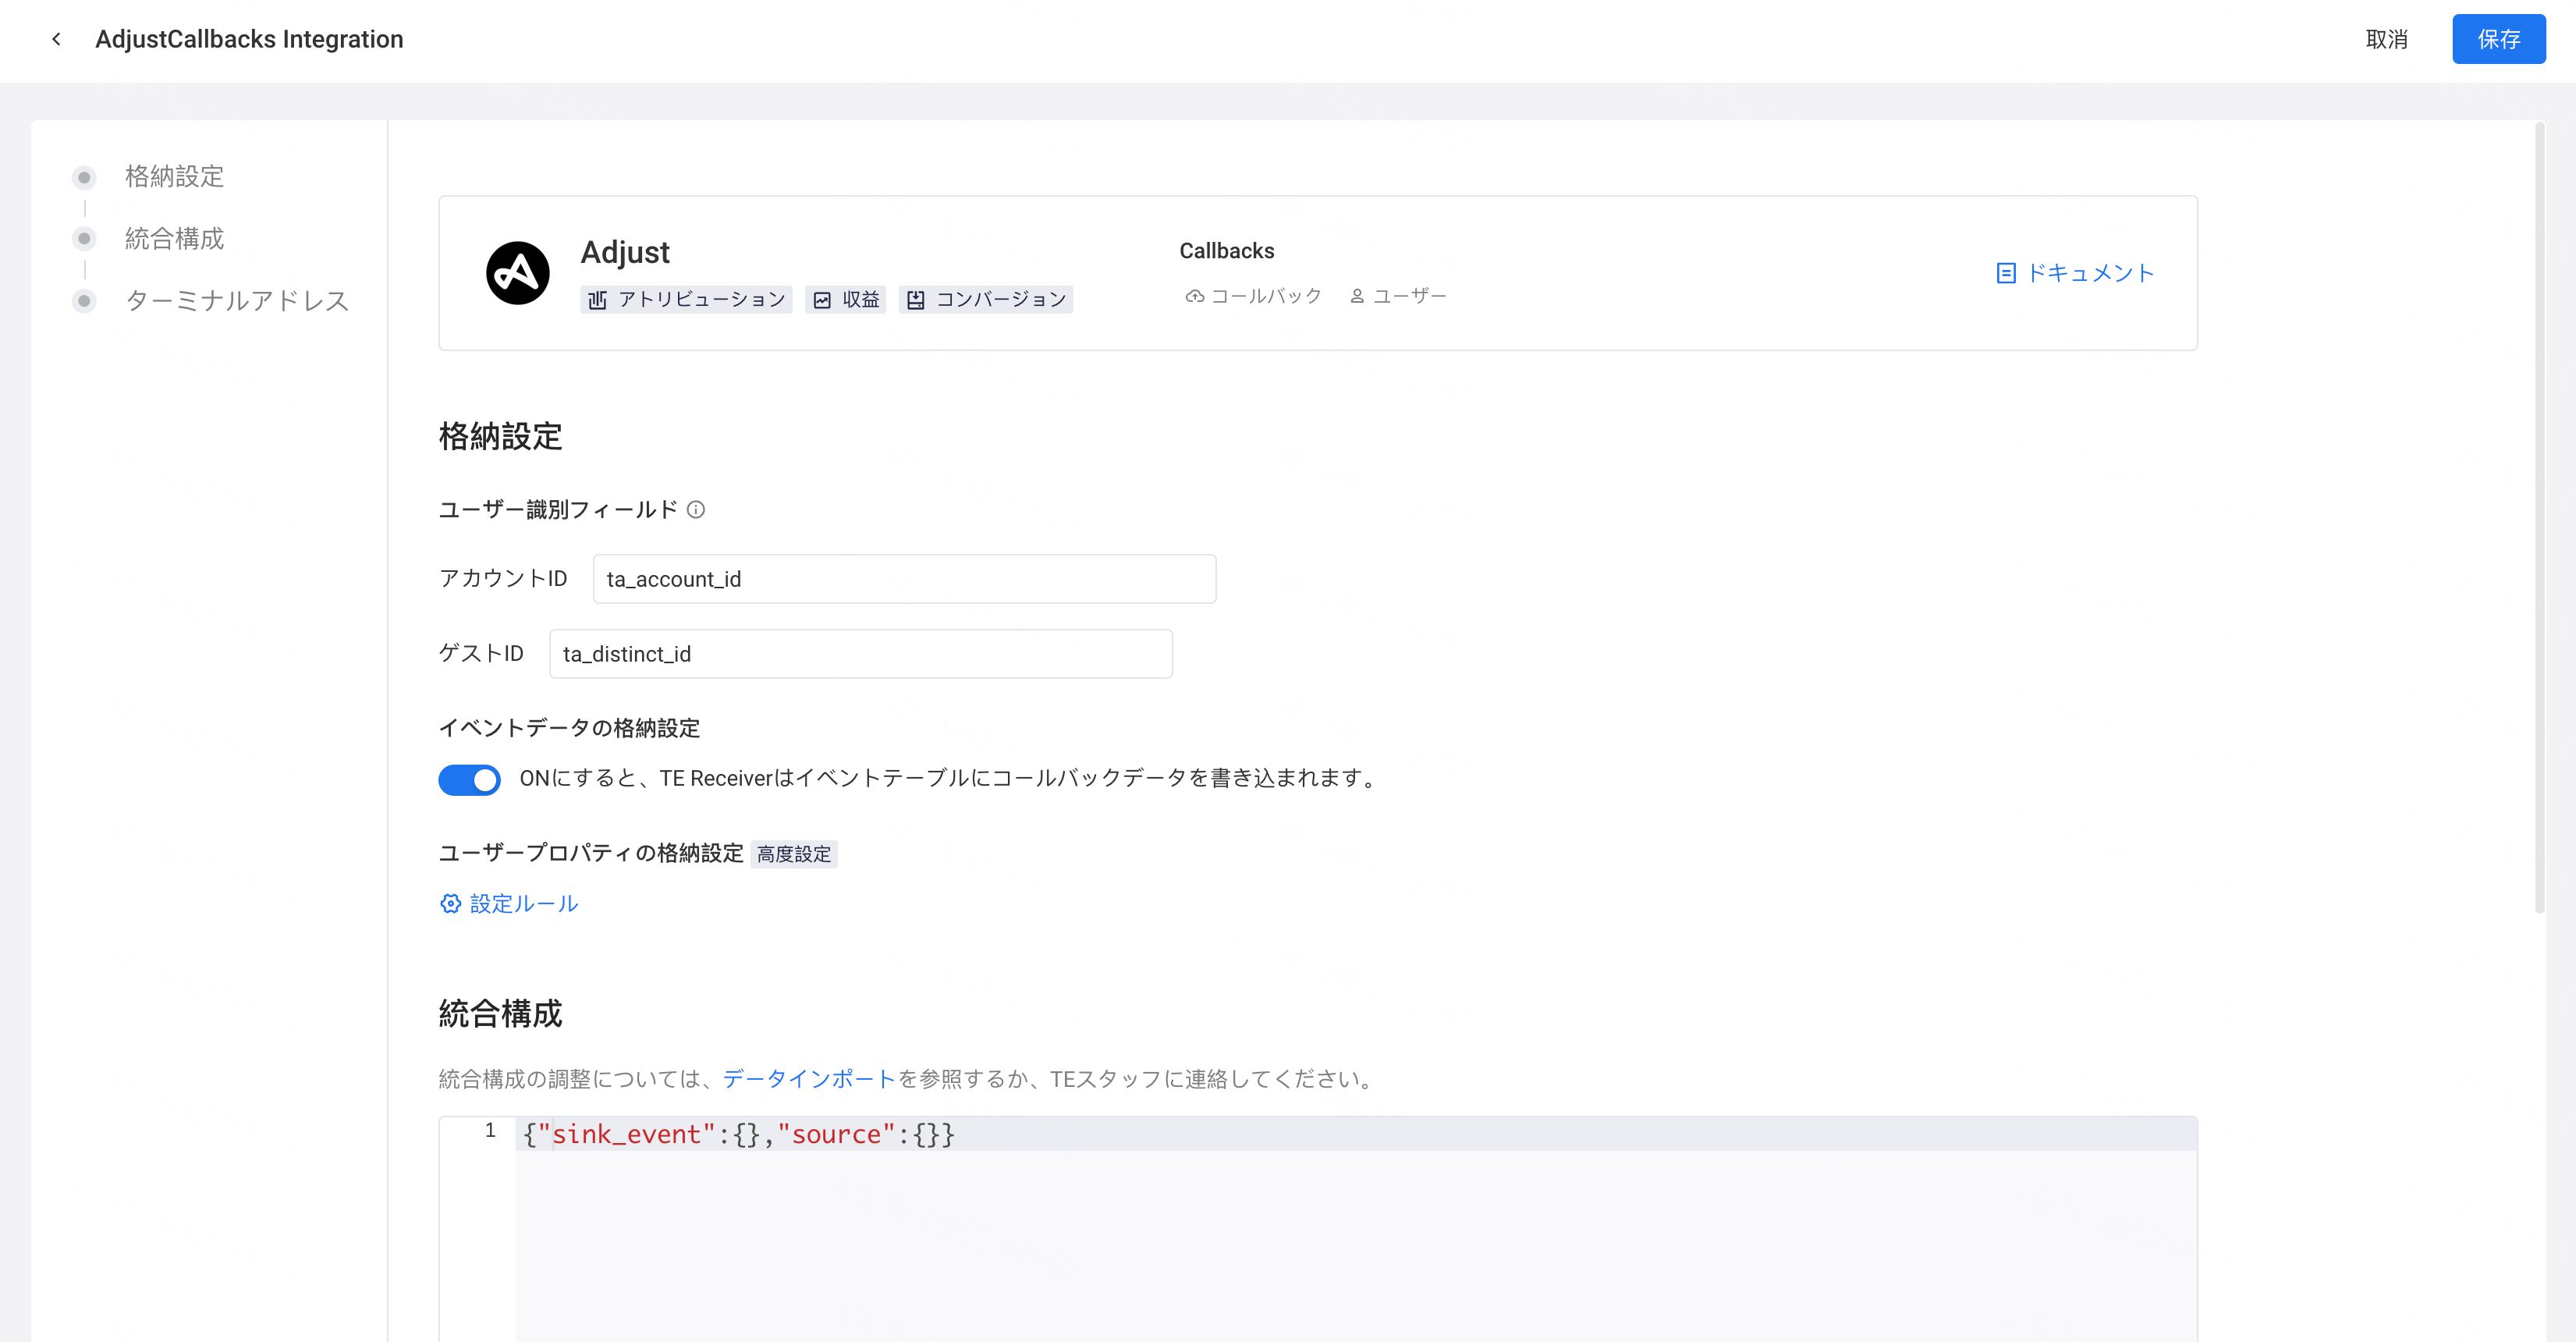The width and height of the screenshot is (2576, 1342).
Task: Go back using the left chevron arrow
Action: (56, 39)
